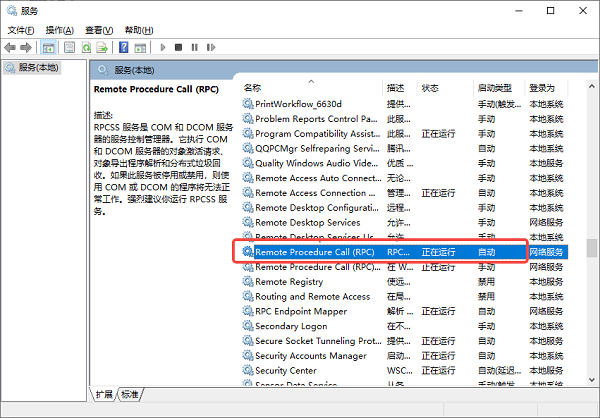The height and width of the screenshot is (418, 600).
Task: Select Security Accounts Manager service
Action: click(x=404, y=356)
